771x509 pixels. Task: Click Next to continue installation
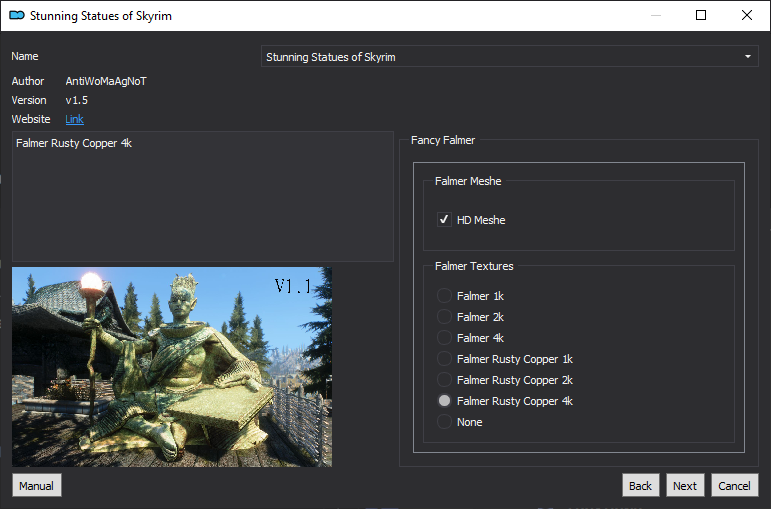pos(685,485)
